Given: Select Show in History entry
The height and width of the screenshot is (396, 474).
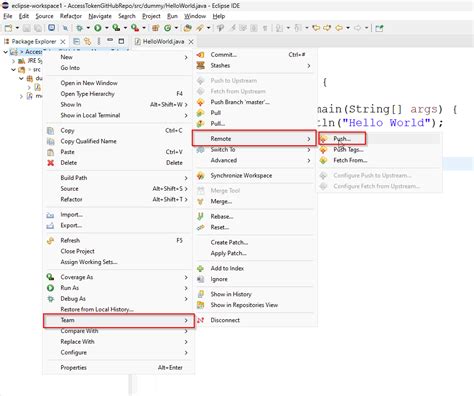Looking at the screenshot, I should point(255,294).
